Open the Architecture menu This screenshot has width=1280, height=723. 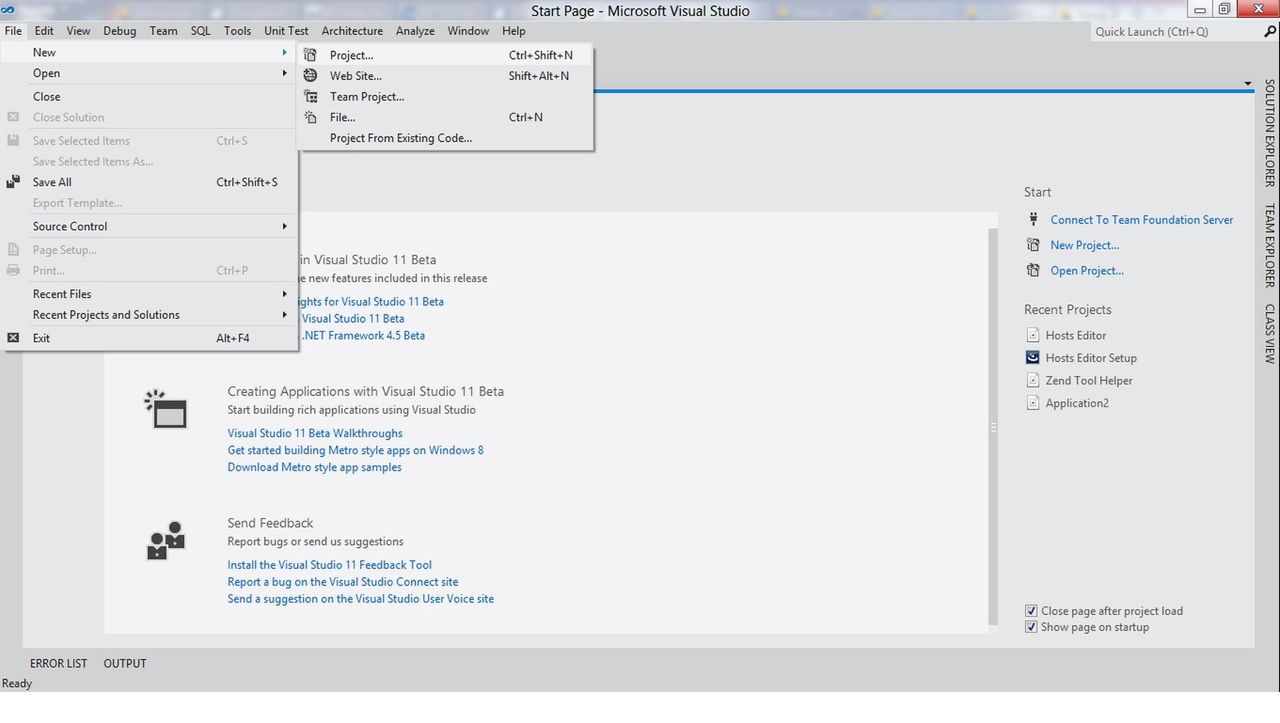(x=352, y=31)
